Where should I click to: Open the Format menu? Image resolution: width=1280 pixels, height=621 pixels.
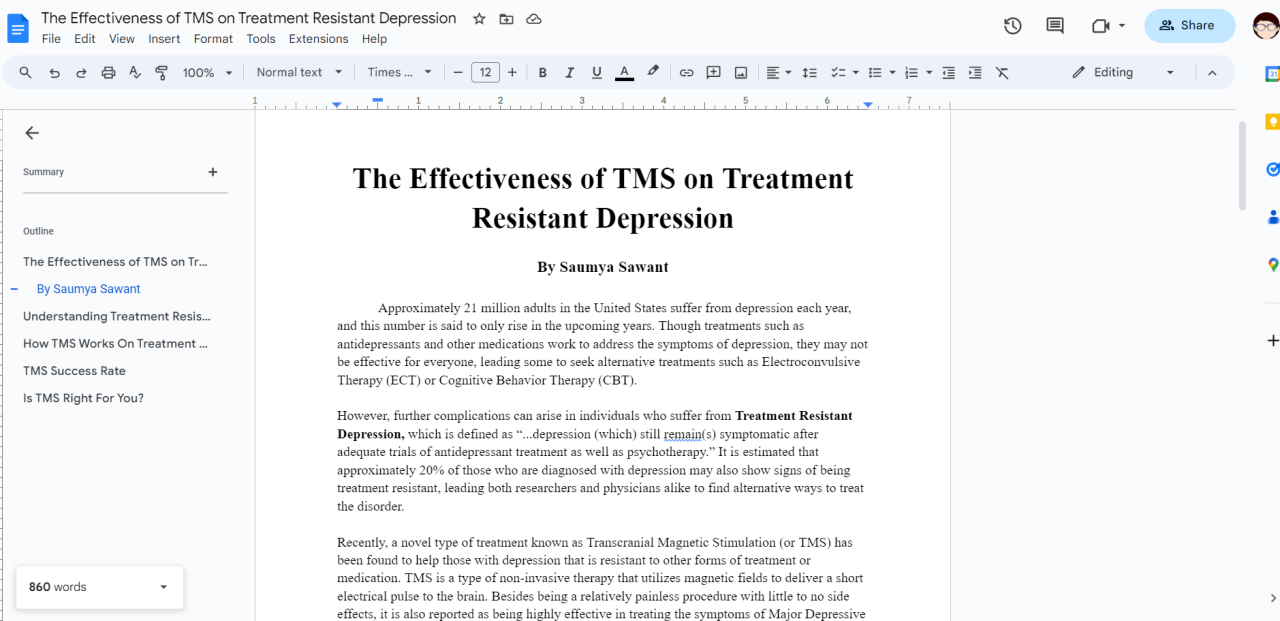coord(213,39)
